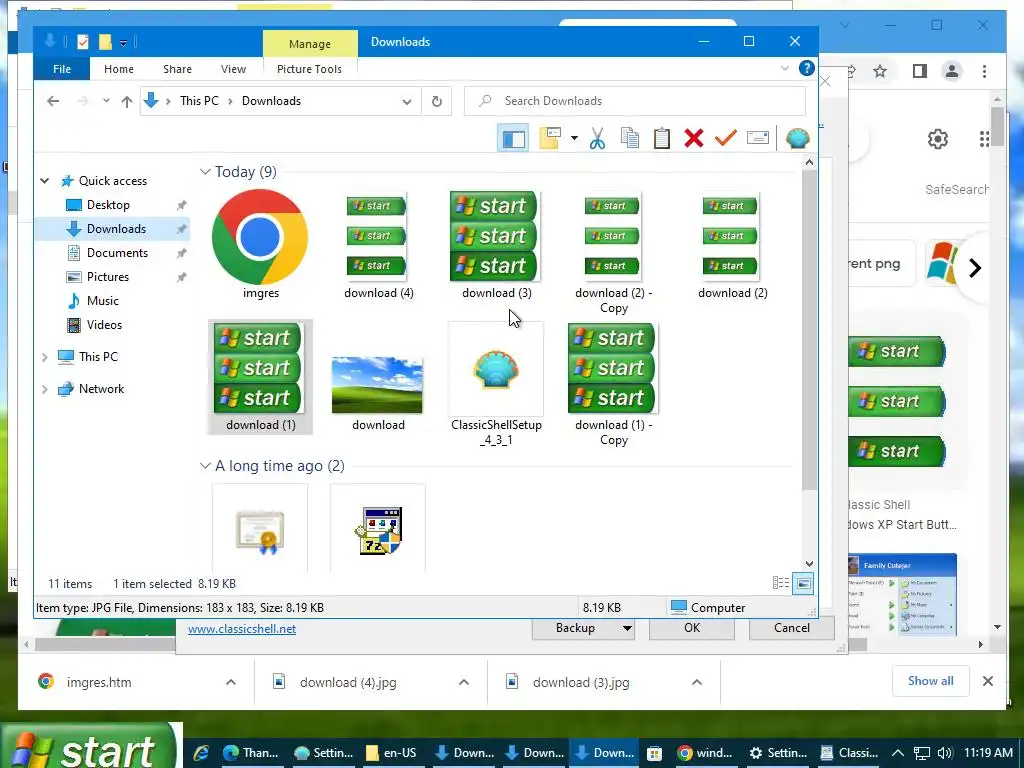Select the download landscape image file

[377, 392]
